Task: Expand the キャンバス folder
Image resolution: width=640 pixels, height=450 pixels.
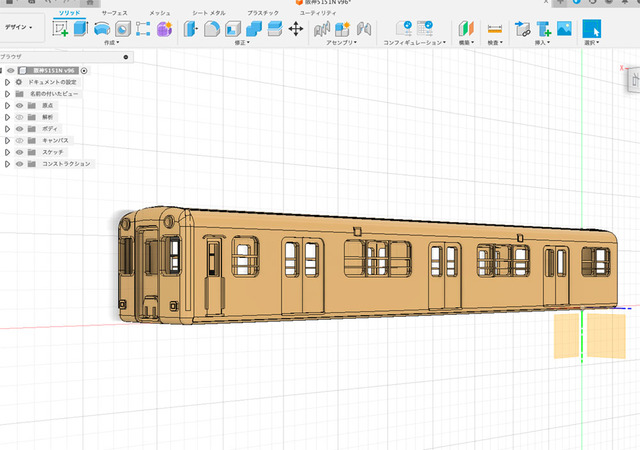Action: 7,140
